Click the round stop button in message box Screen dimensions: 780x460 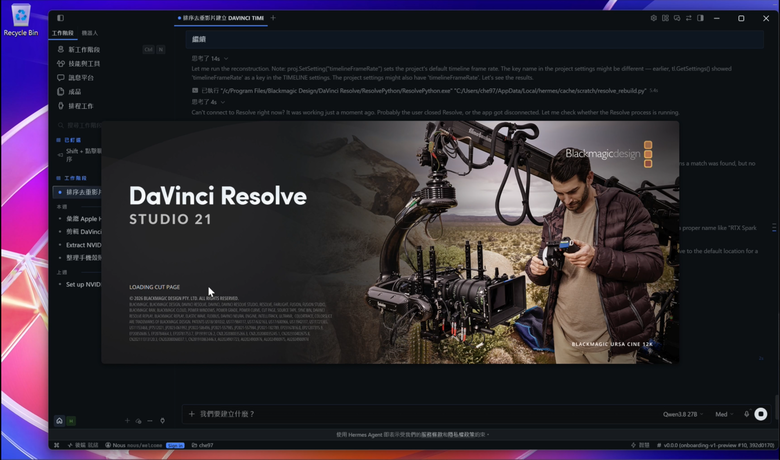point(761,414)
